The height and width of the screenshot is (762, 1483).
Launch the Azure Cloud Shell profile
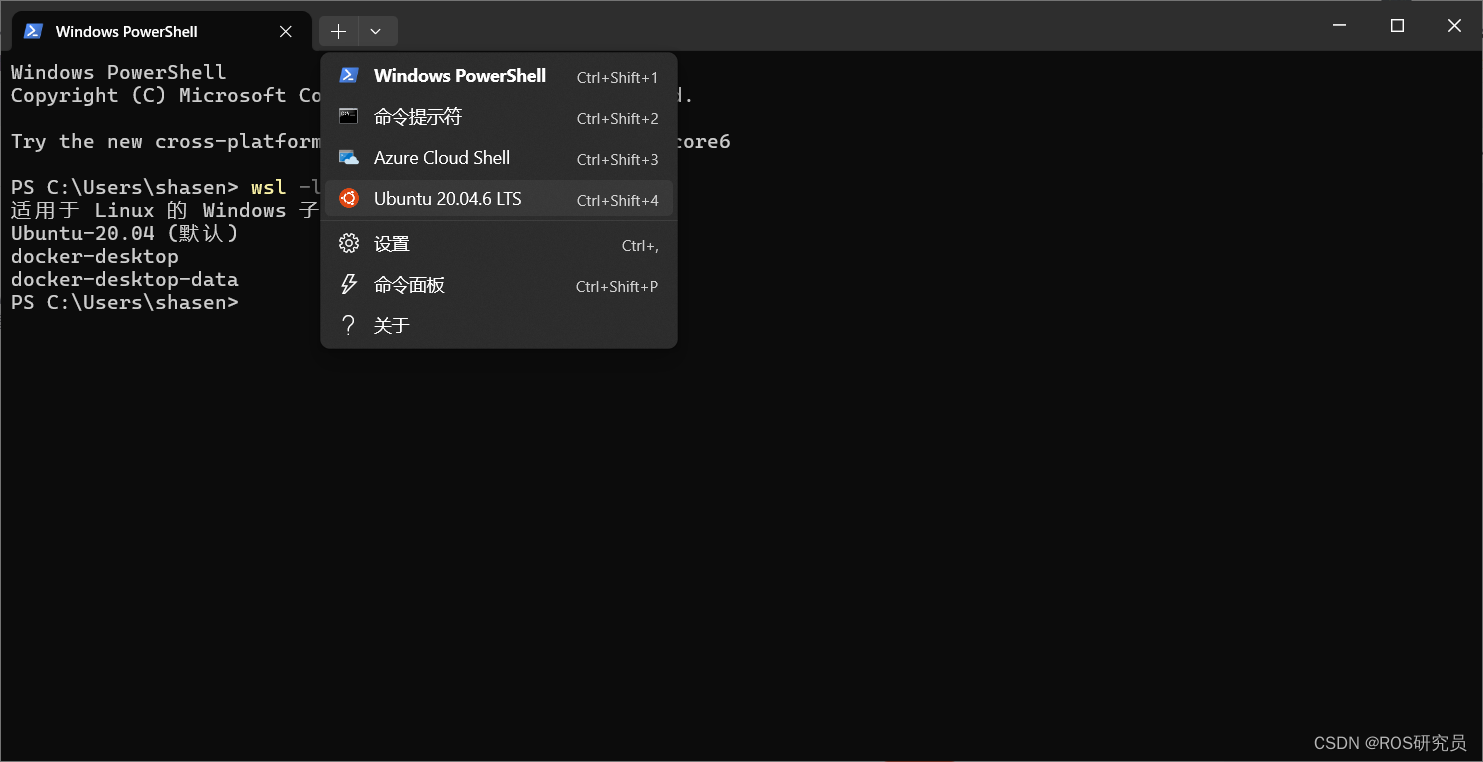499,158
